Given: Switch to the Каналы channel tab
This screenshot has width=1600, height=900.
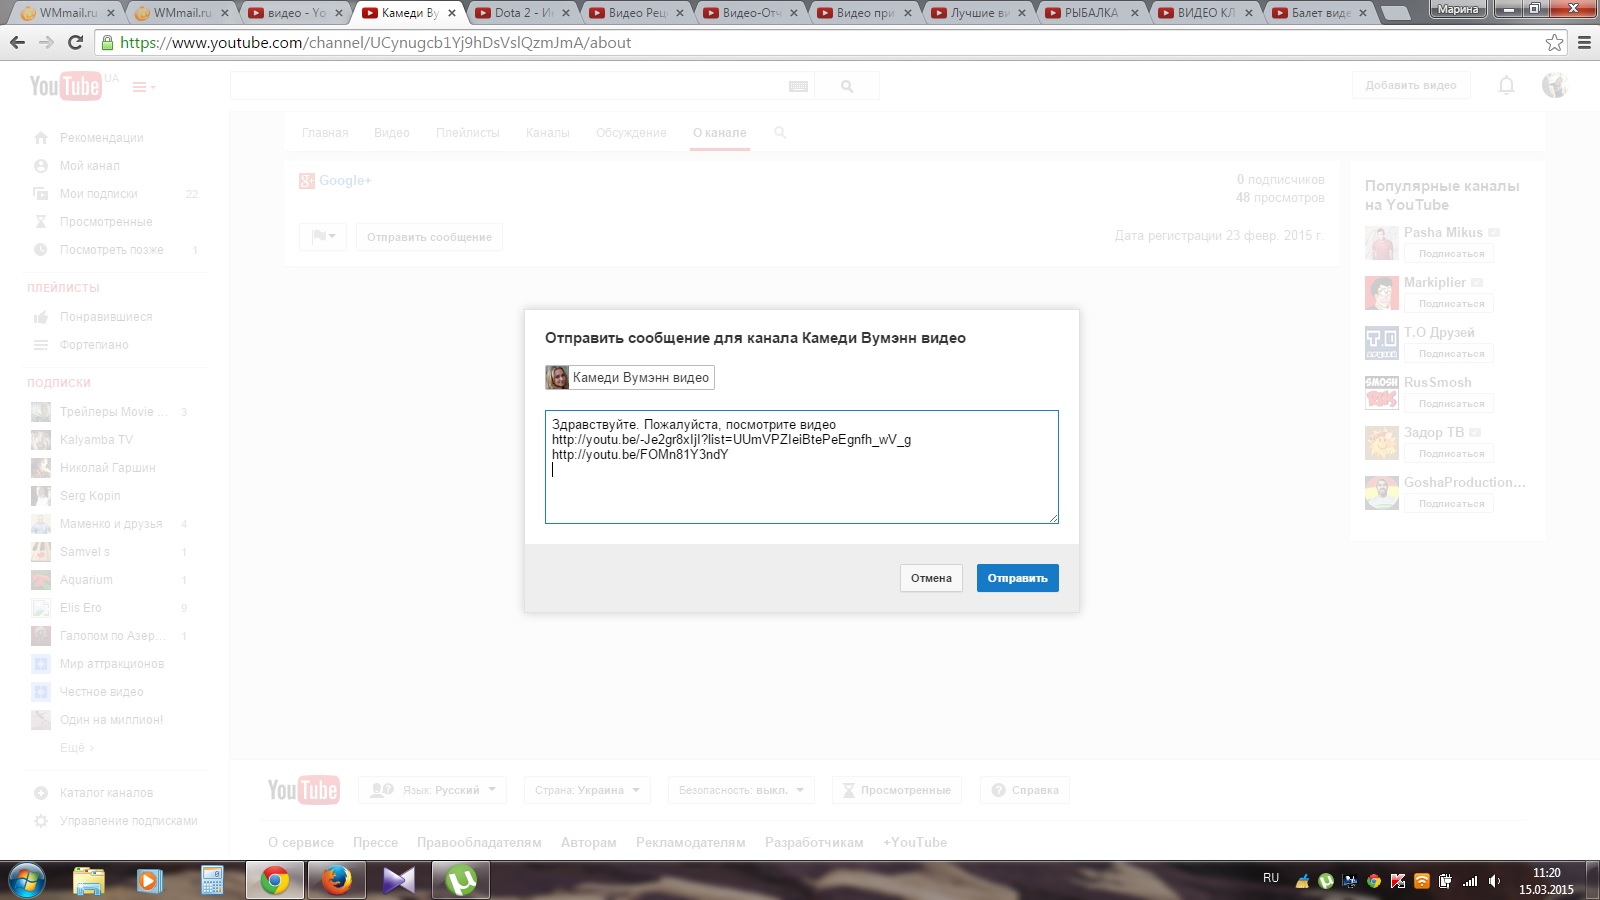Looking at the screenshot, I should click(x=548, y=133).
